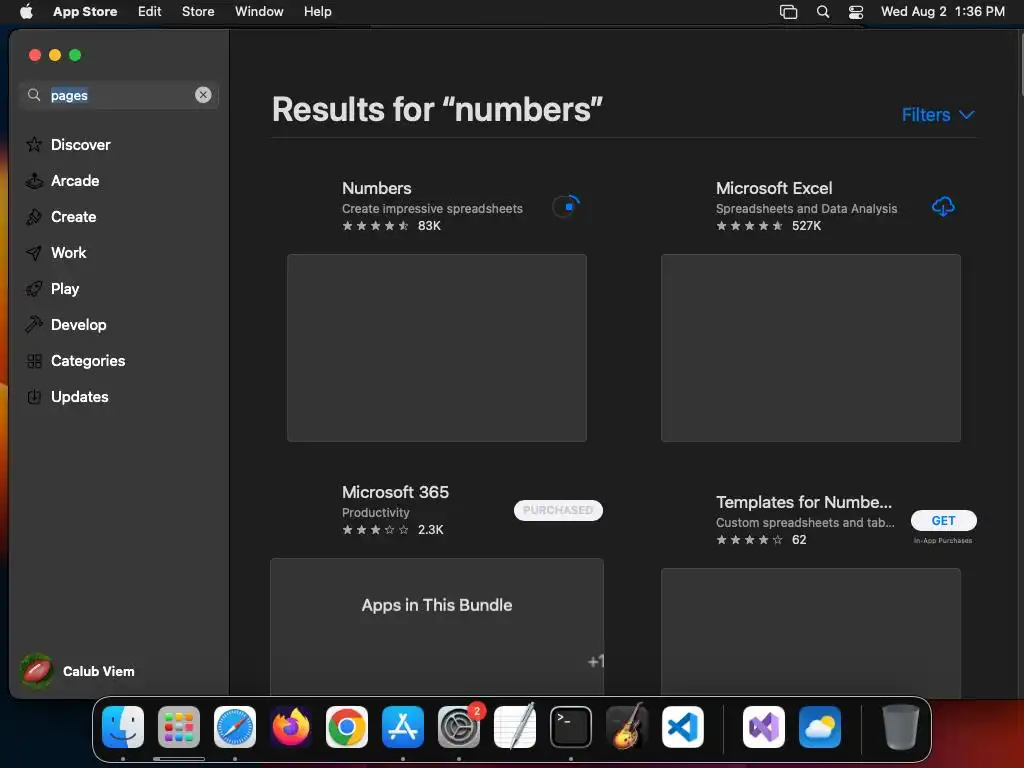Screen dimensions: 1024x768
Task: Open the Microsoft 365 bundle title
Action: (396, 492)
